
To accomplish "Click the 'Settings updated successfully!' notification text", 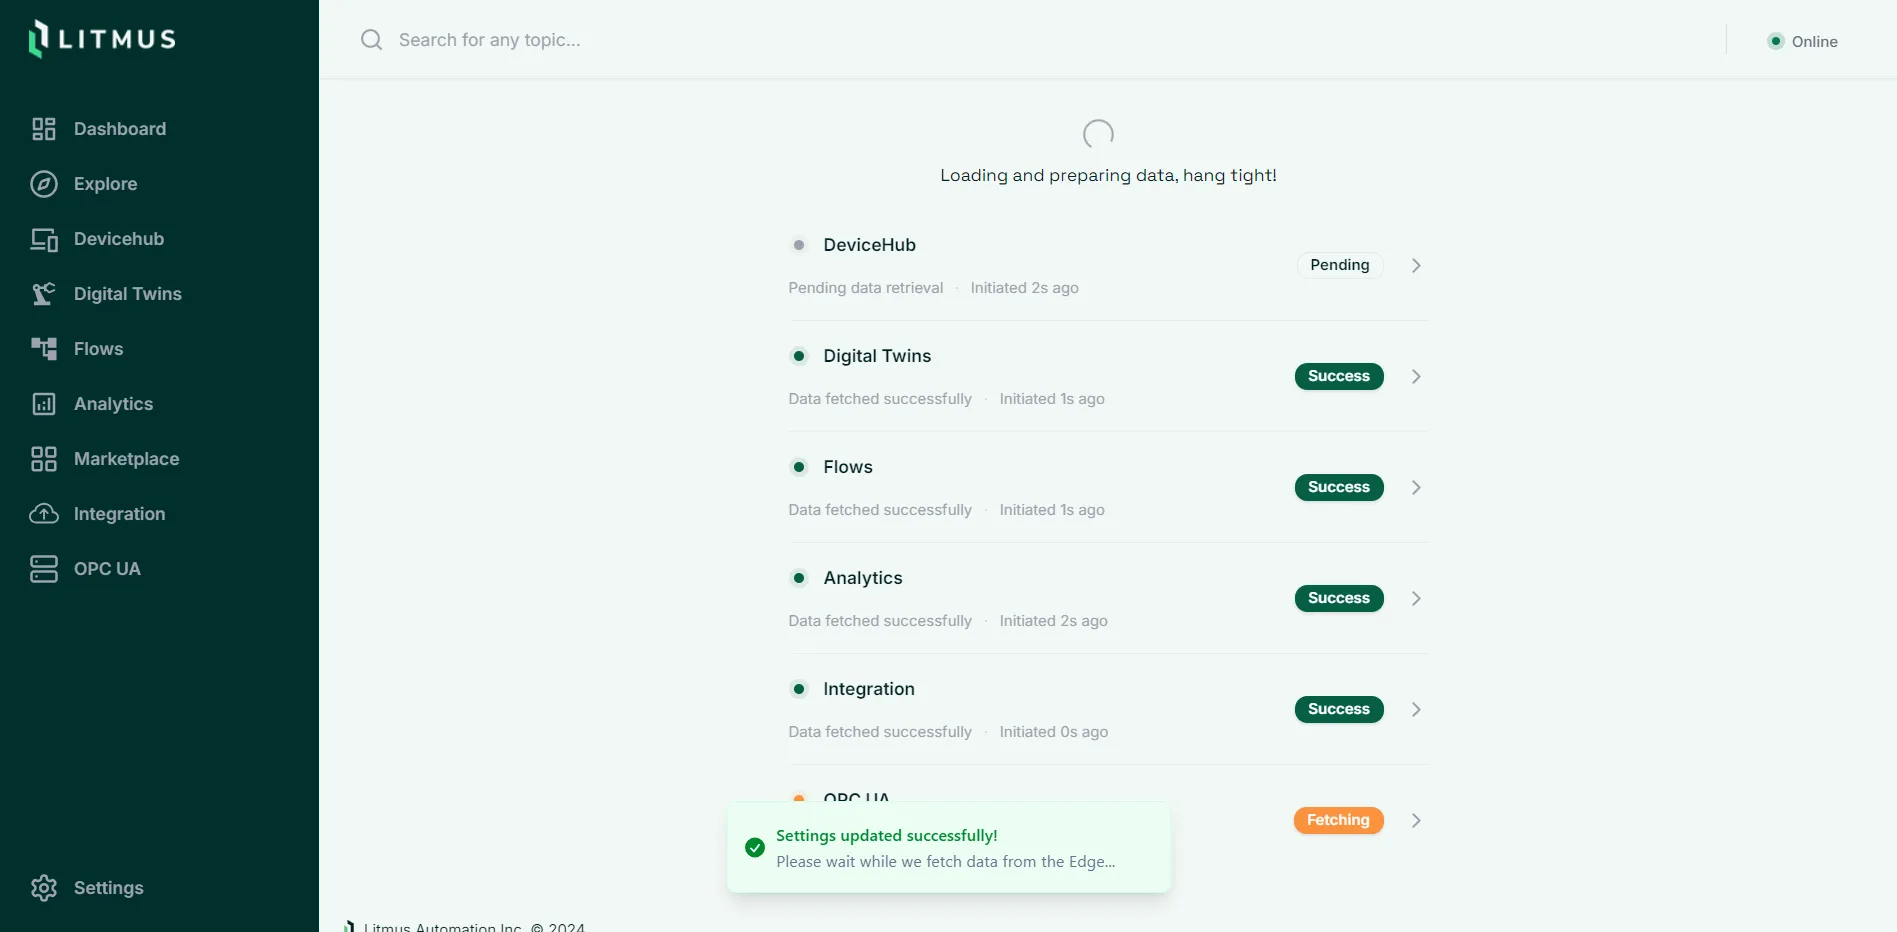I will [887, 836].
